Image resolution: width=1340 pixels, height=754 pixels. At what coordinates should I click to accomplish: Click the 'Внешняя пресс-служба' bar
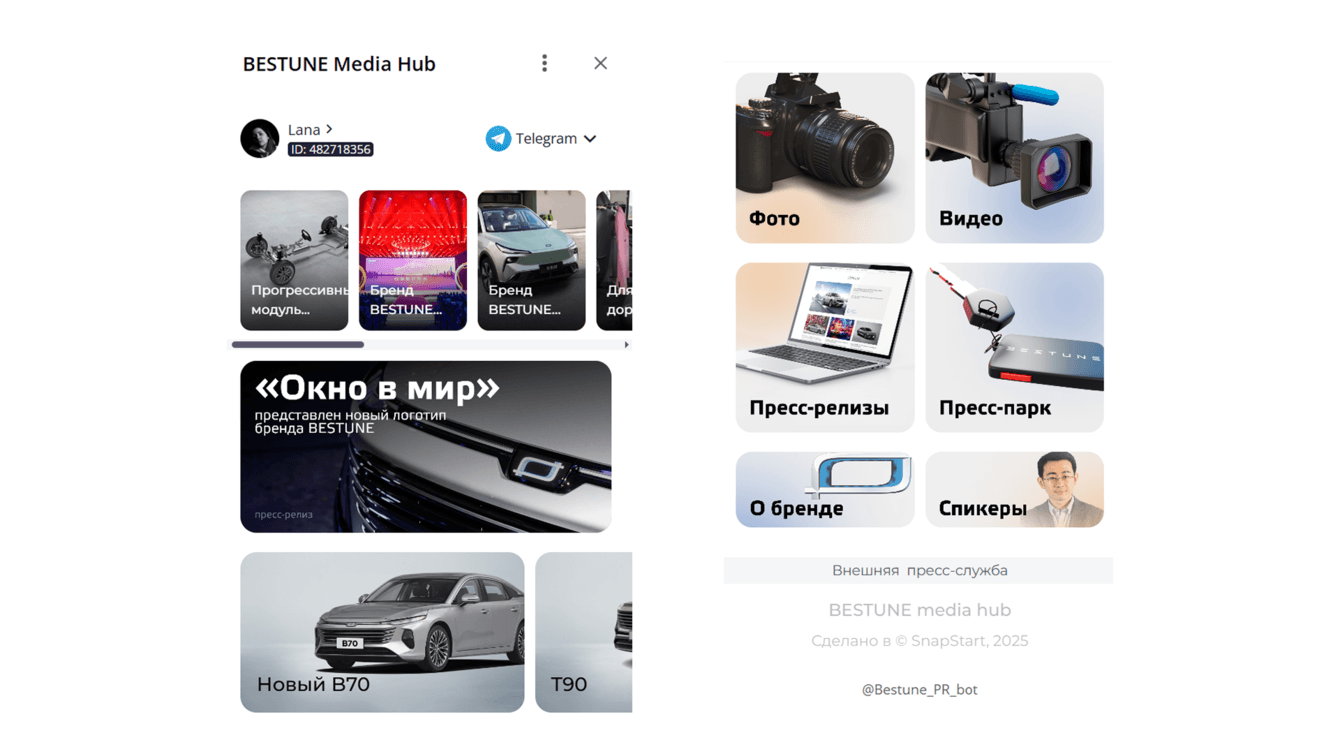(918, 571)
